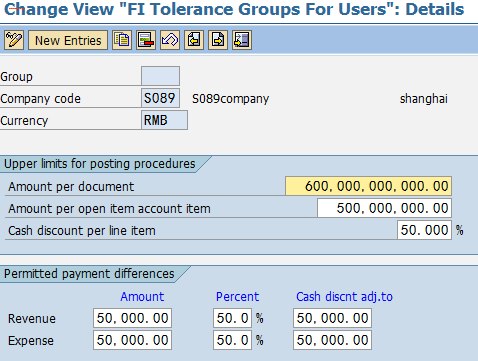Click the Percent column heading
Viewport: 478px width, 361px height.
(237, 296)
